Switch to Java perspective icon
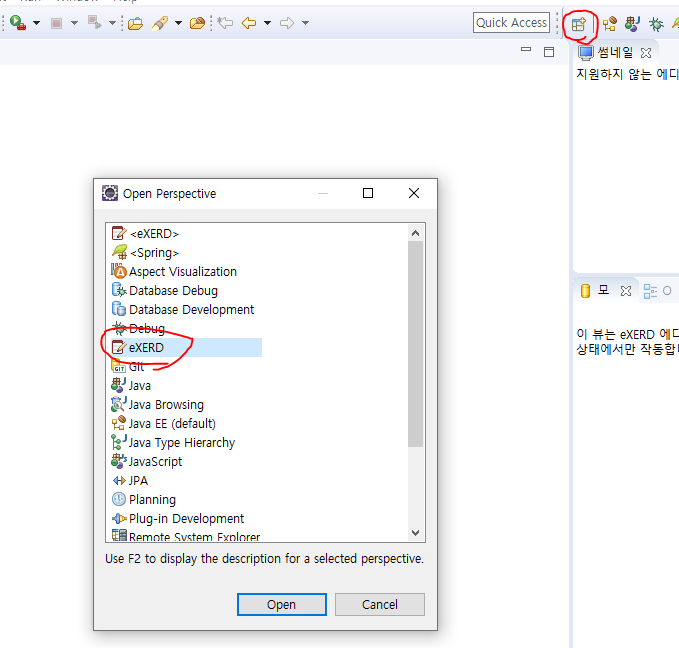 point(633,23)
